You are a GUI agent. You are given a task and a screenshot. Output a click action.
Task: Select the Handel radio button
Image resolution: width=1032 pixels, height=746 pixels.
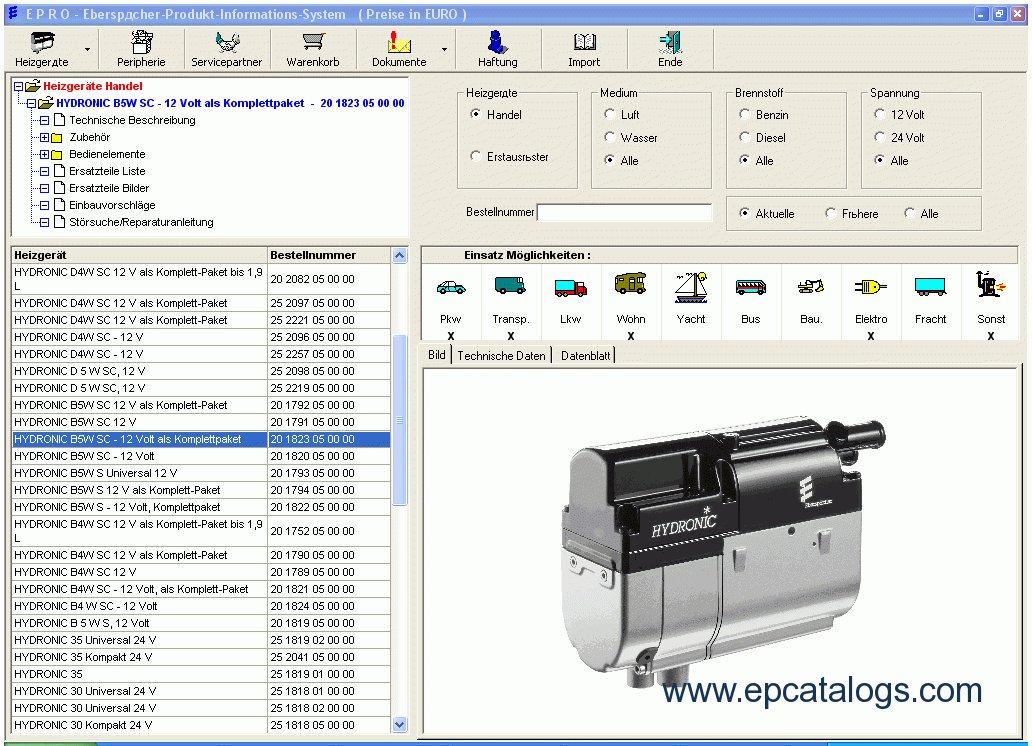pos(475,114)
